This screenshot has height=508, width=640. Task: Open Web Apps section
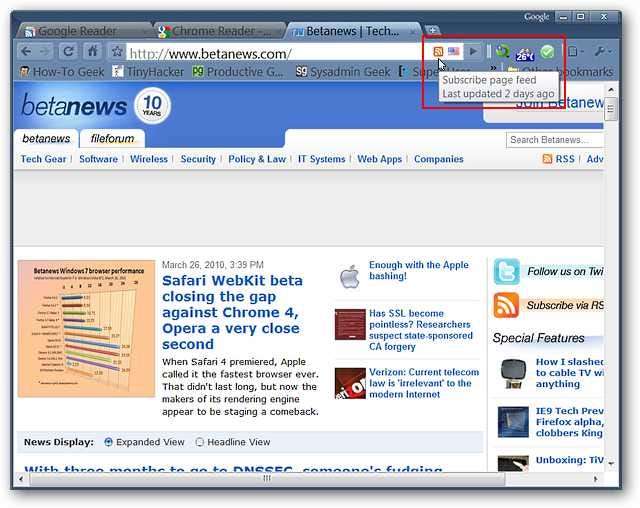[x=380, y=159]
